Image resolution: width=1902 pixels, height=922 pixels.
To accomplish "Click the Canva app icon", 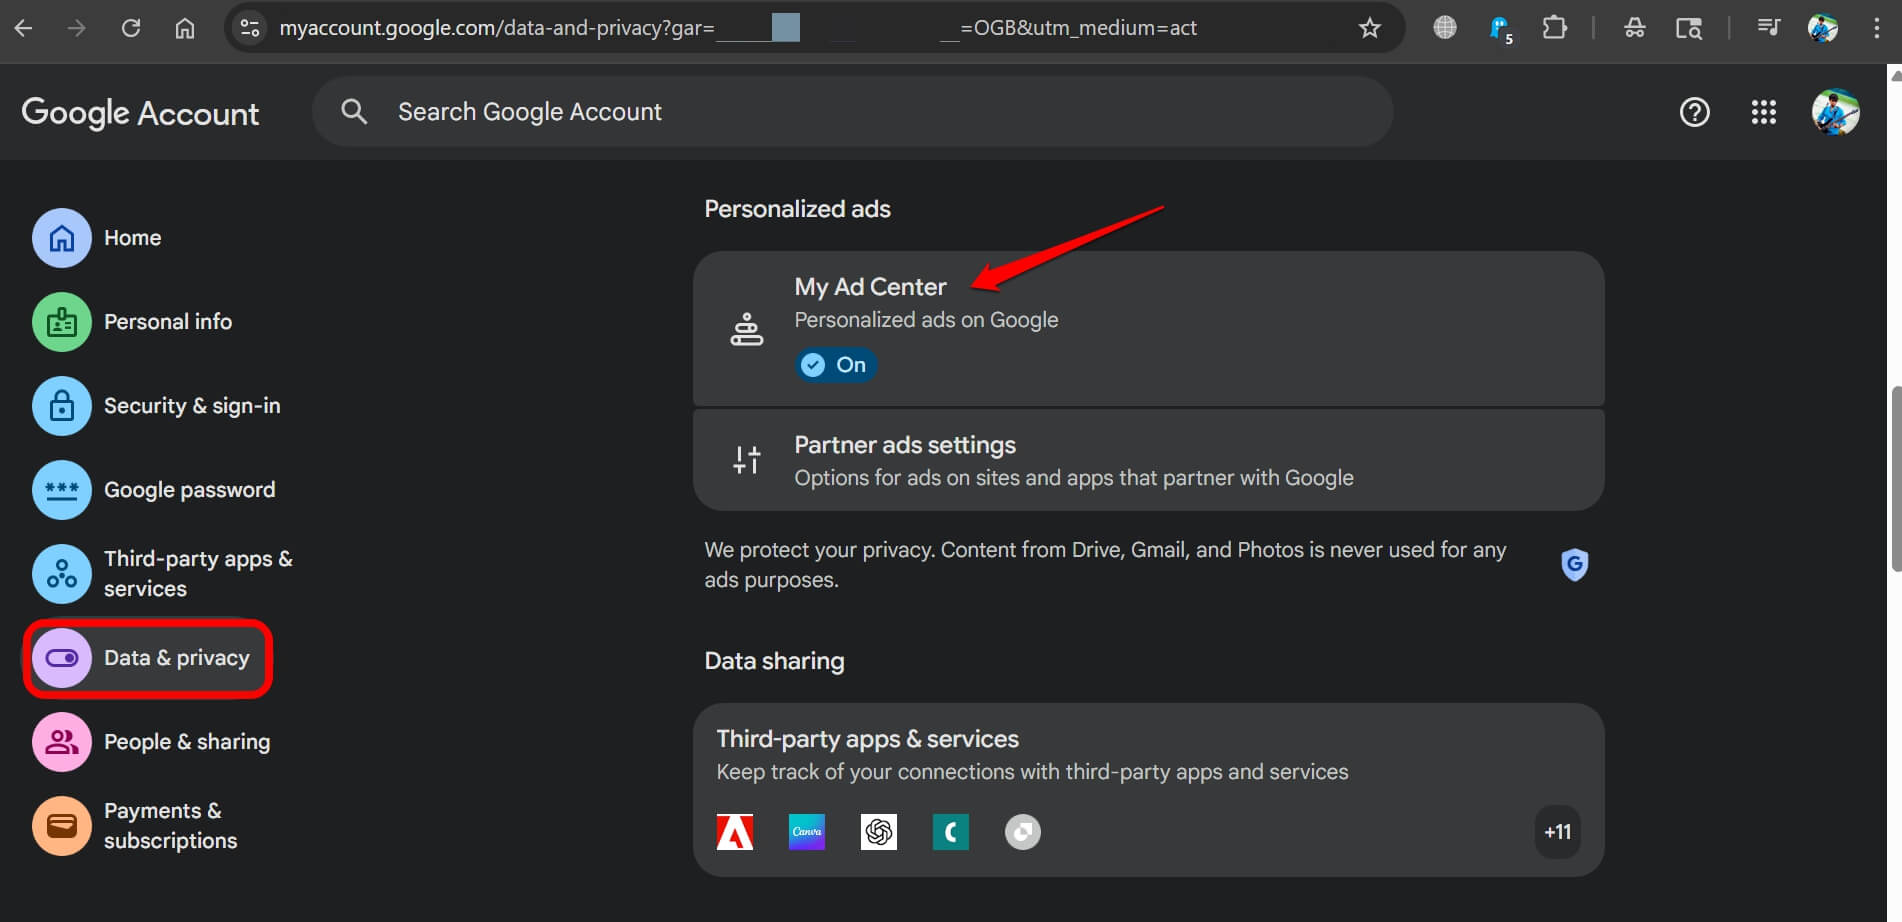I will pos(807,832).
